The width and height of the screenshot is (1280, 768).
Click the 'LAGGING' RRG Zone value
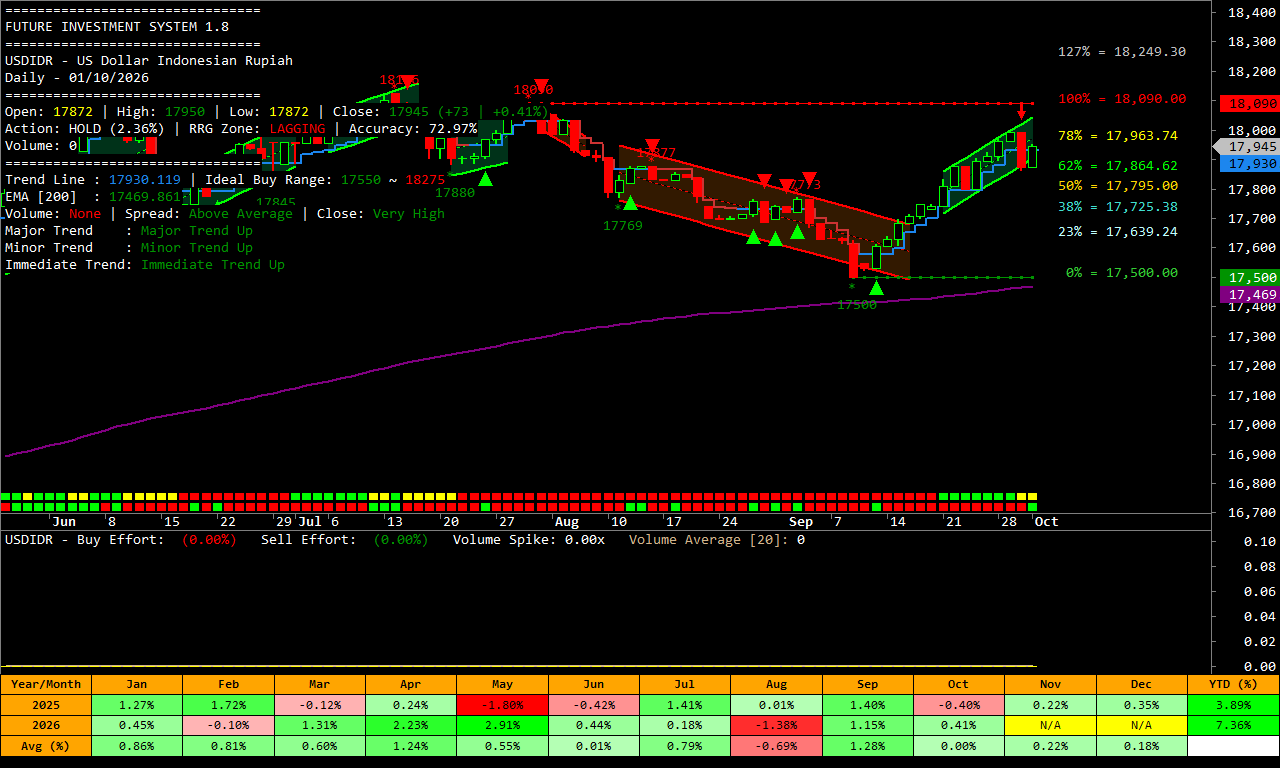[x=297, y=129]
